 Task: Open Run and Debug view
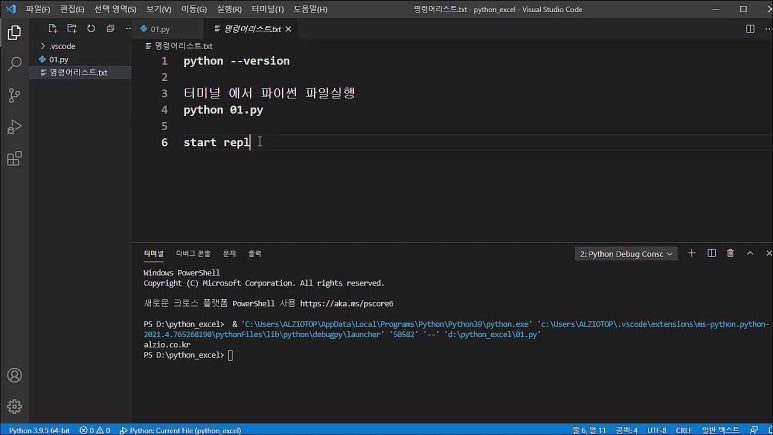[x=14, y=127]
